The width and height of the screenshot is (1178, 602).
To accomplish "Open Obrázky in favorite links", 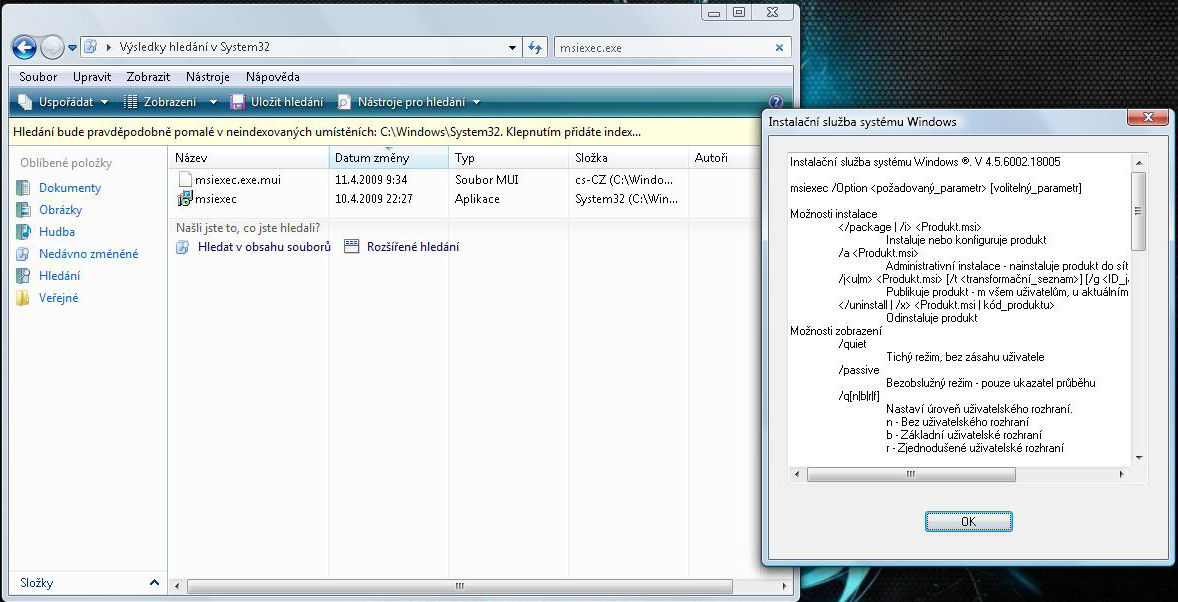I will tap(60, 210).
